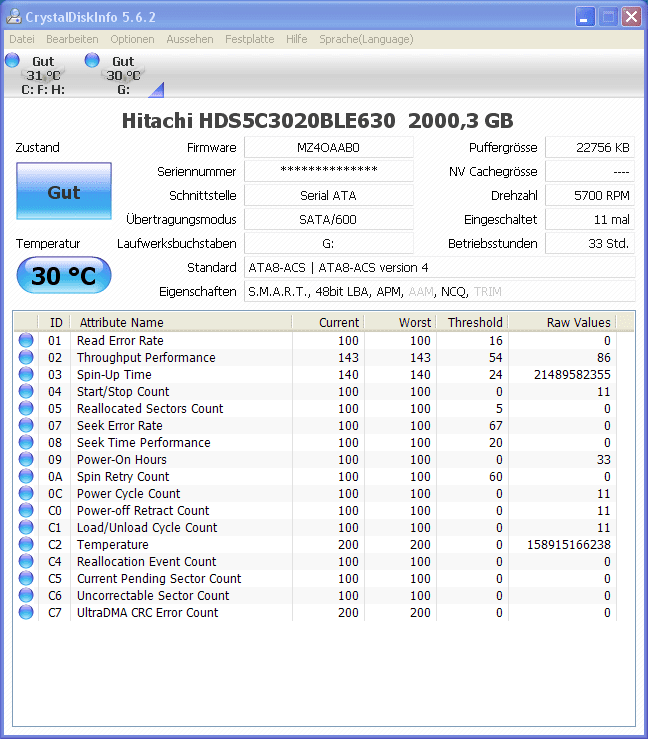Open the Festplatte menu
This screenshot has height=739, width=648.
coord(250,39)
